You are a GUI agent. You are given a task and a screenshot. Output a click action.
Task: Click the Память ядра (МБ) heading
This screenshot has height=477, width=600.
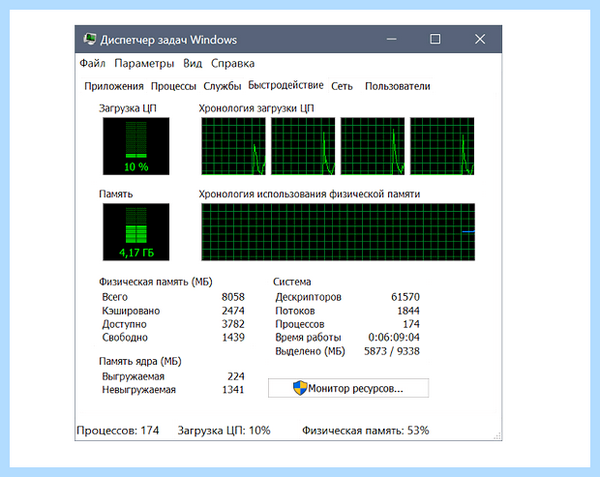coord(140,361)
